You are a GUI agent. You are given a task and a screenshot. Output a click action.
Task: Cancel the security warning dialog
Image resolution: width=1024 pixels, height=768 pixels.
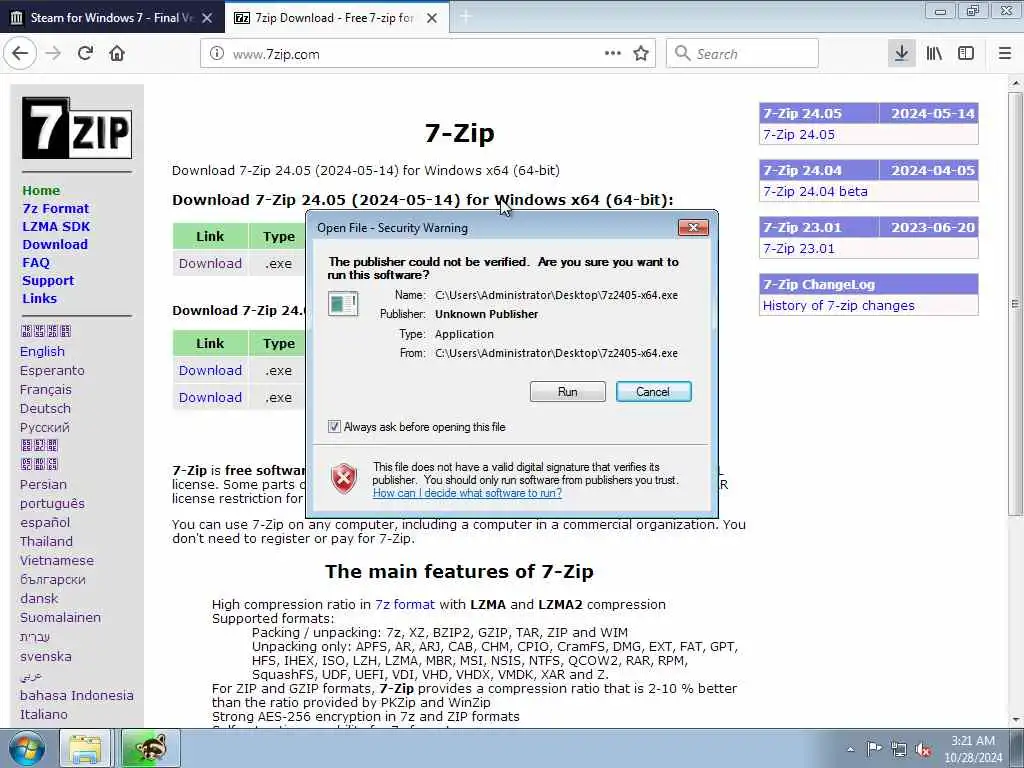point(653,392)
